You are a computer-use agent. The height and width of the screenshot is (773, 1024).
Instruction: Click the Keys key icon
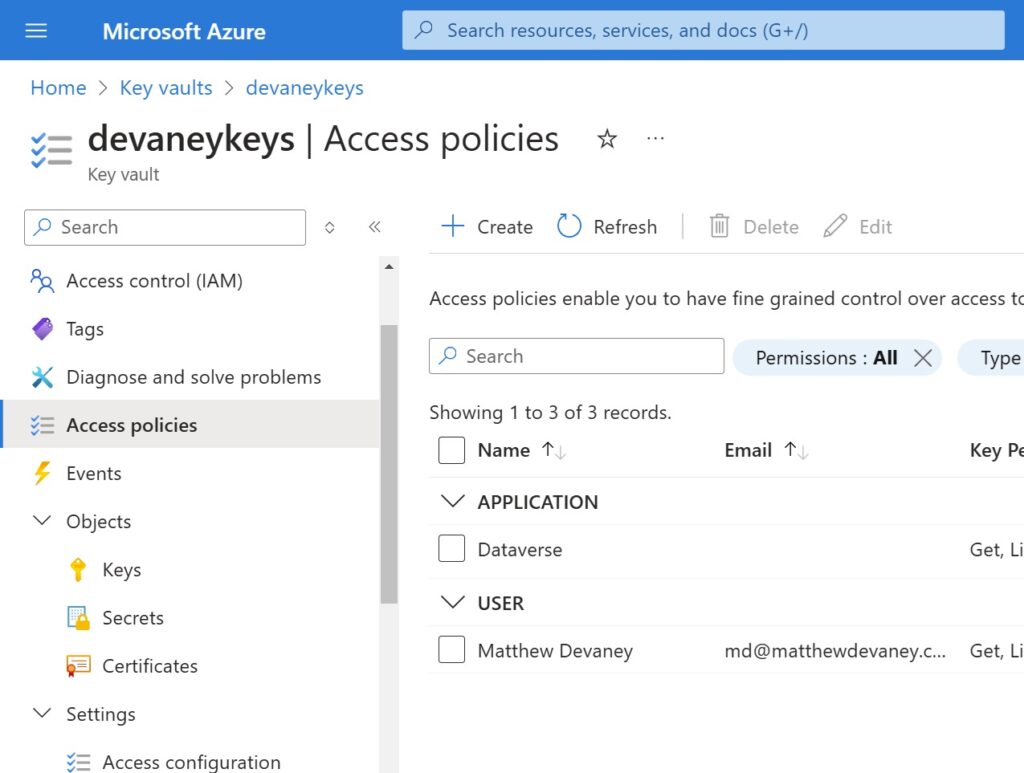tap(78, 570)
